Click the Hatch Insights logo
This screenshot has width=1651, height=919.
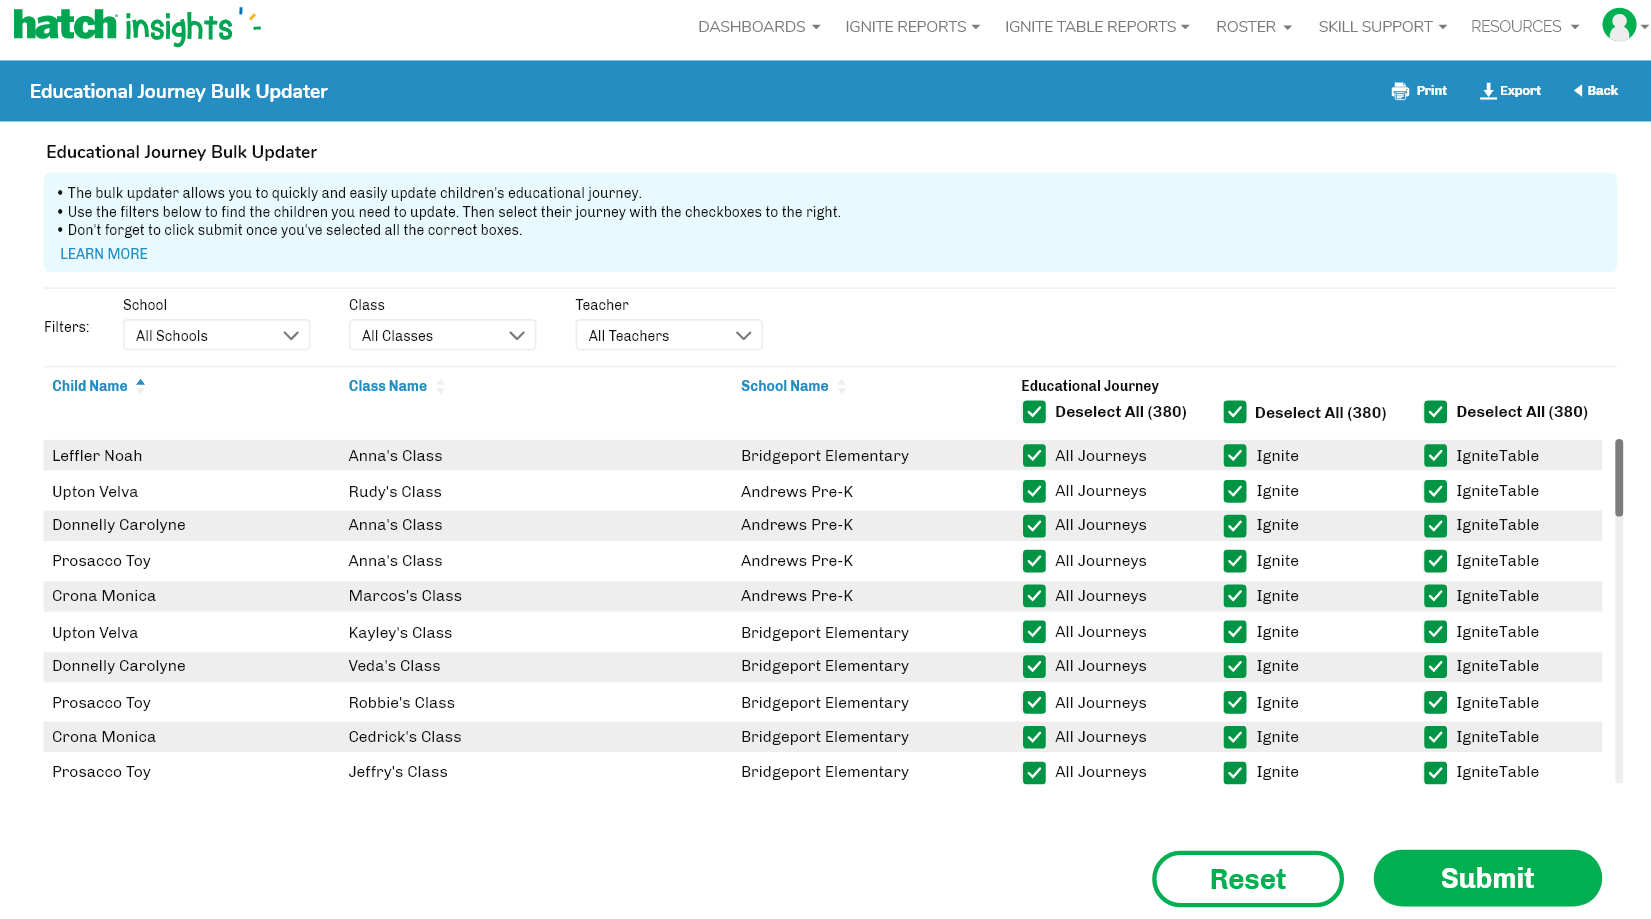click(136, 26)
